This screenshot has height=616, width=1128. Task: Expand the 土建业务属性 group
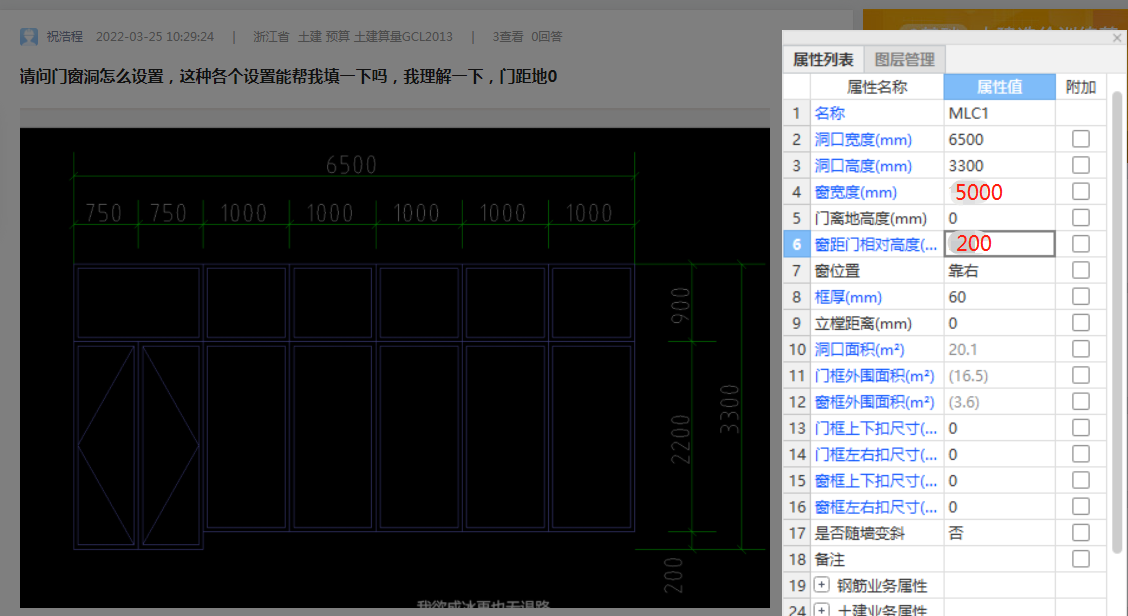point(822,610)
